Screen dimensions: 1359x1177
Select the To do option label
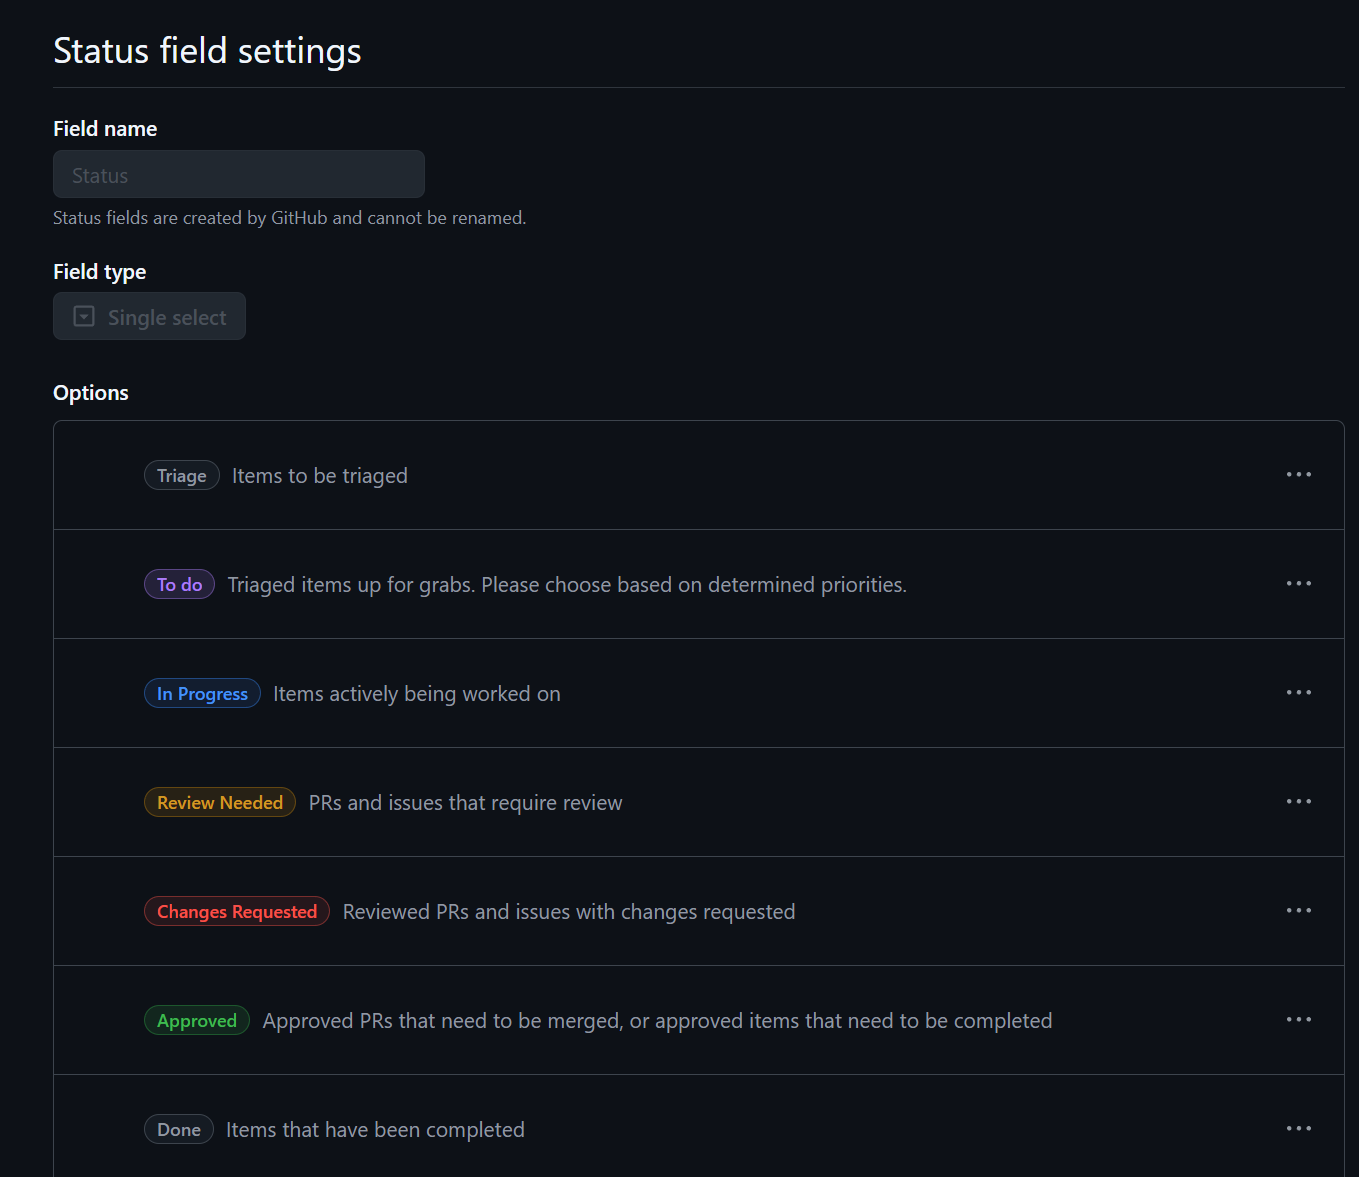tap(180, 585)
